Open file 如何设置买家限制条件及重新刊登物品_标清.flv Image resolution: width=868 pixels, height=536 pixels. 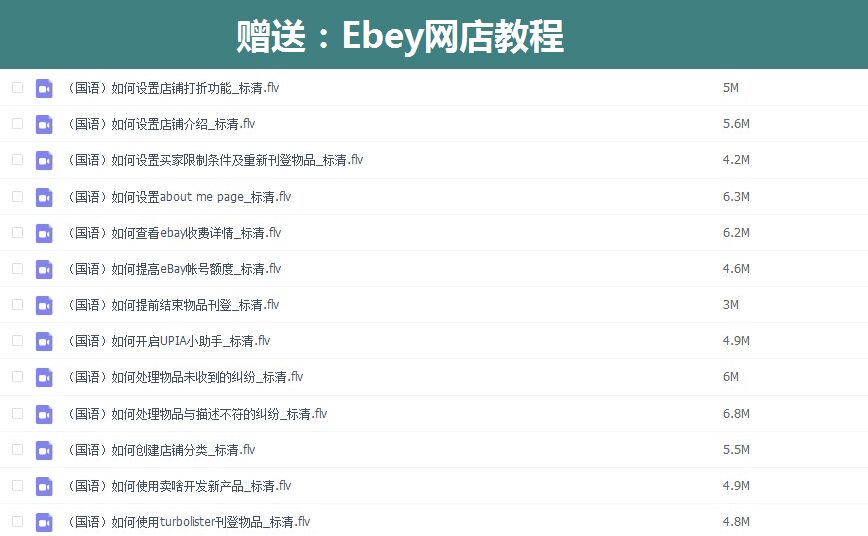(215, 160)
